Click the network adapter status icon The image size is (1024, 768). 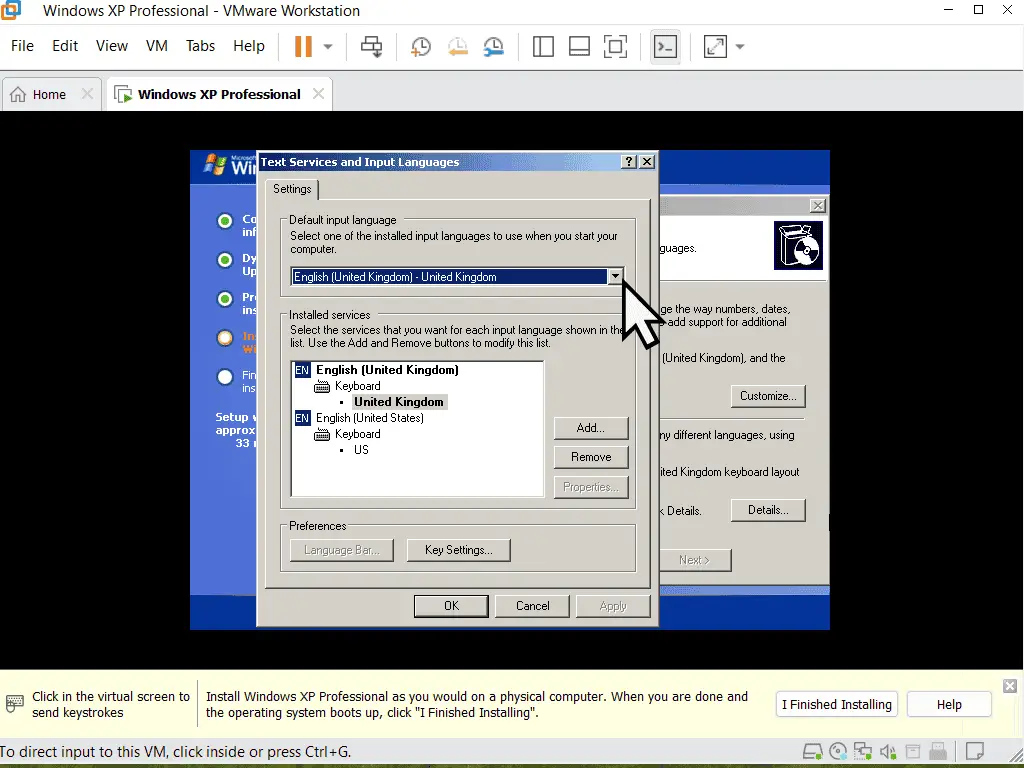tap(863, 752)
